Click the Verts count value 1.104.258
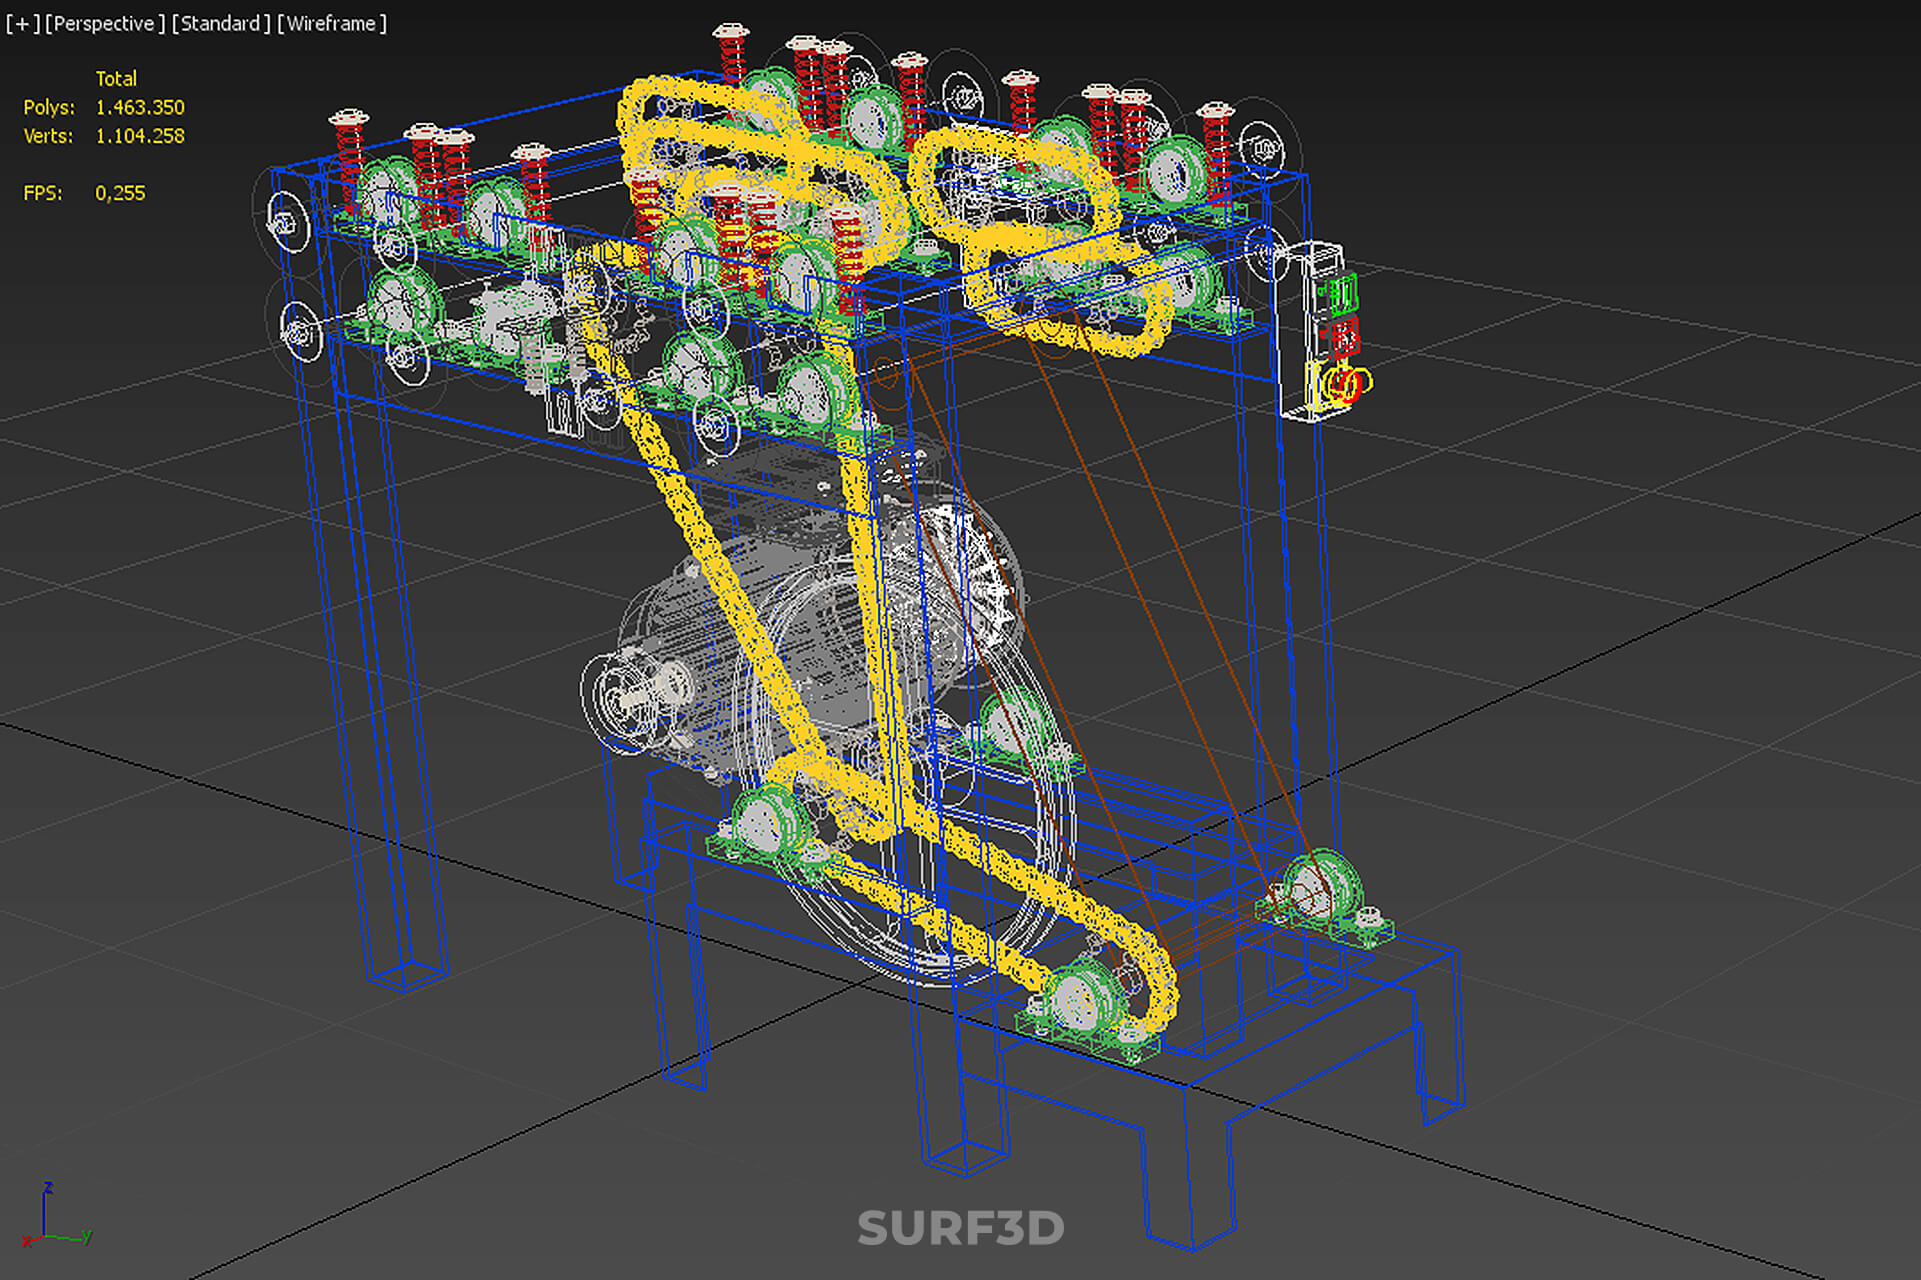 pyautogui.click(x=140, y=136)
